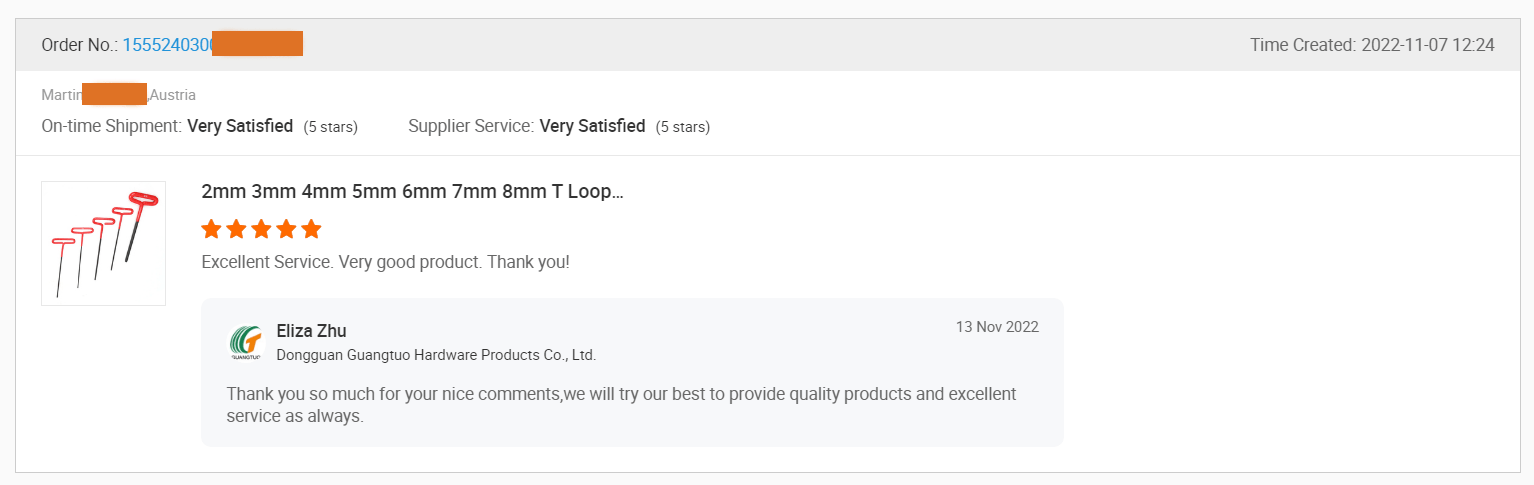Click Dongguan Guangtuo Hardware Products Co., Ltd.
The width and height of the screenshot is (1534, 485).
coord(436,355)
